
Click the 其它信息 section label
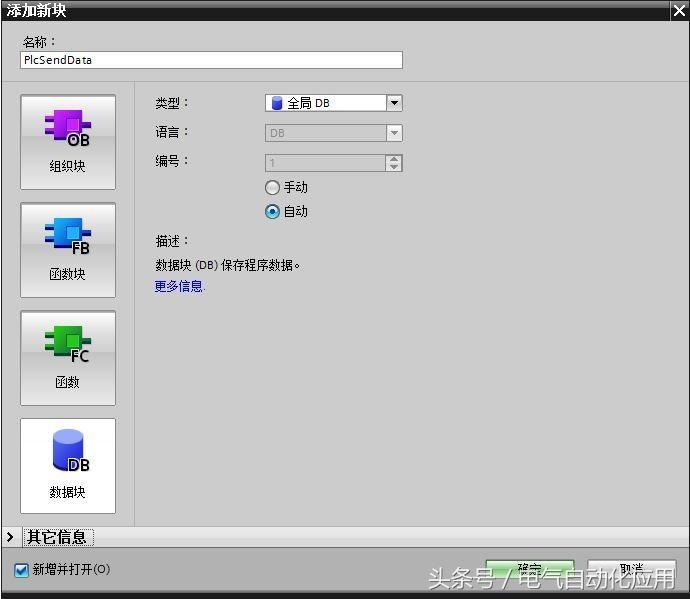pyautogui.click(x=57, y=537)
